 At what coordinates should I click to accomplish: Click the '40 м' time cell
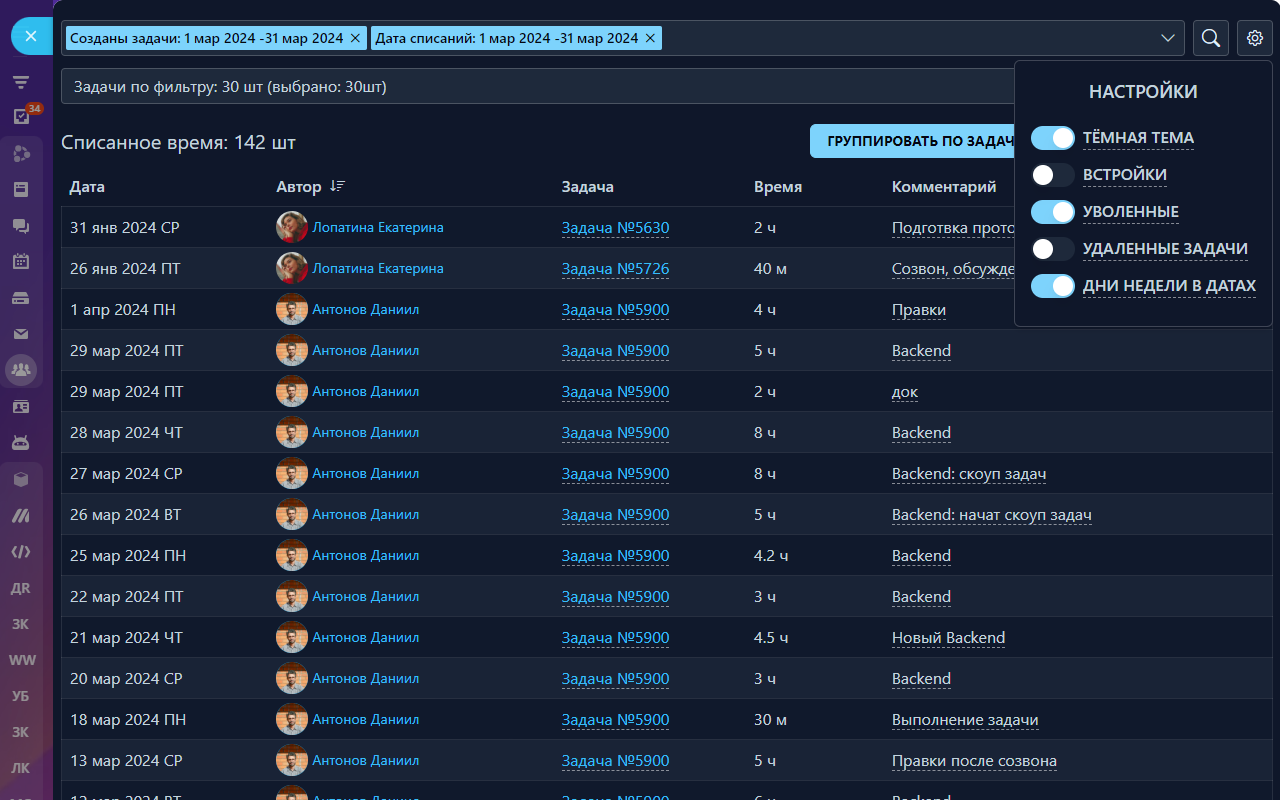(769, 269)
